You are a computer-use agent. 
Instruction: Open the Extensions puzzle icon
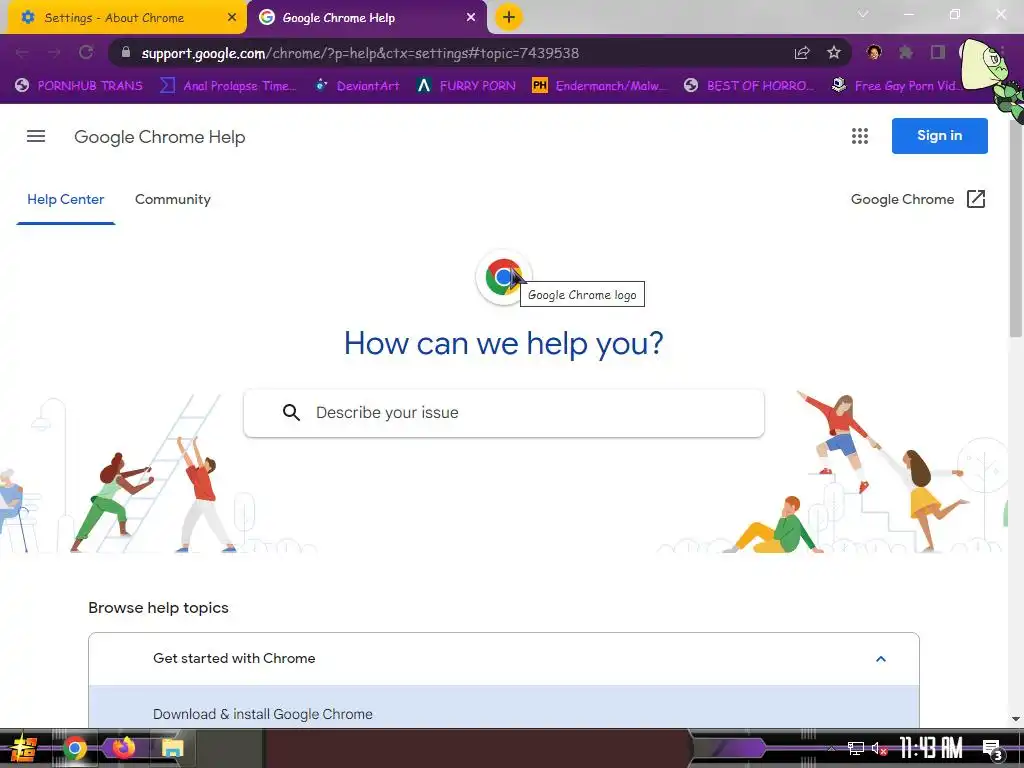click(906, 52)
